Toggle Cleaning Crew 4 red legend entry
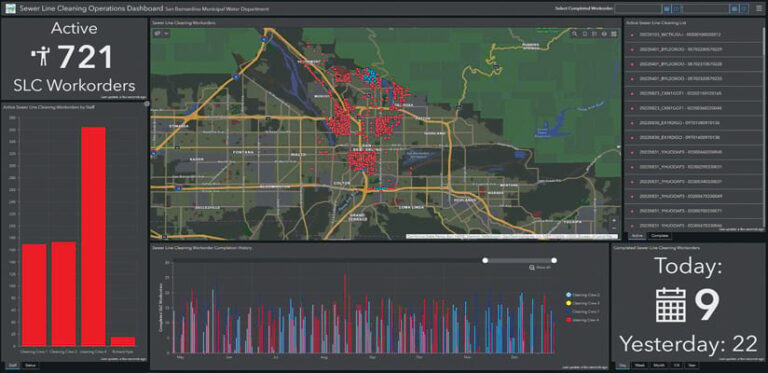This screenshot has width=768, height=373. [x=582, y=320]
